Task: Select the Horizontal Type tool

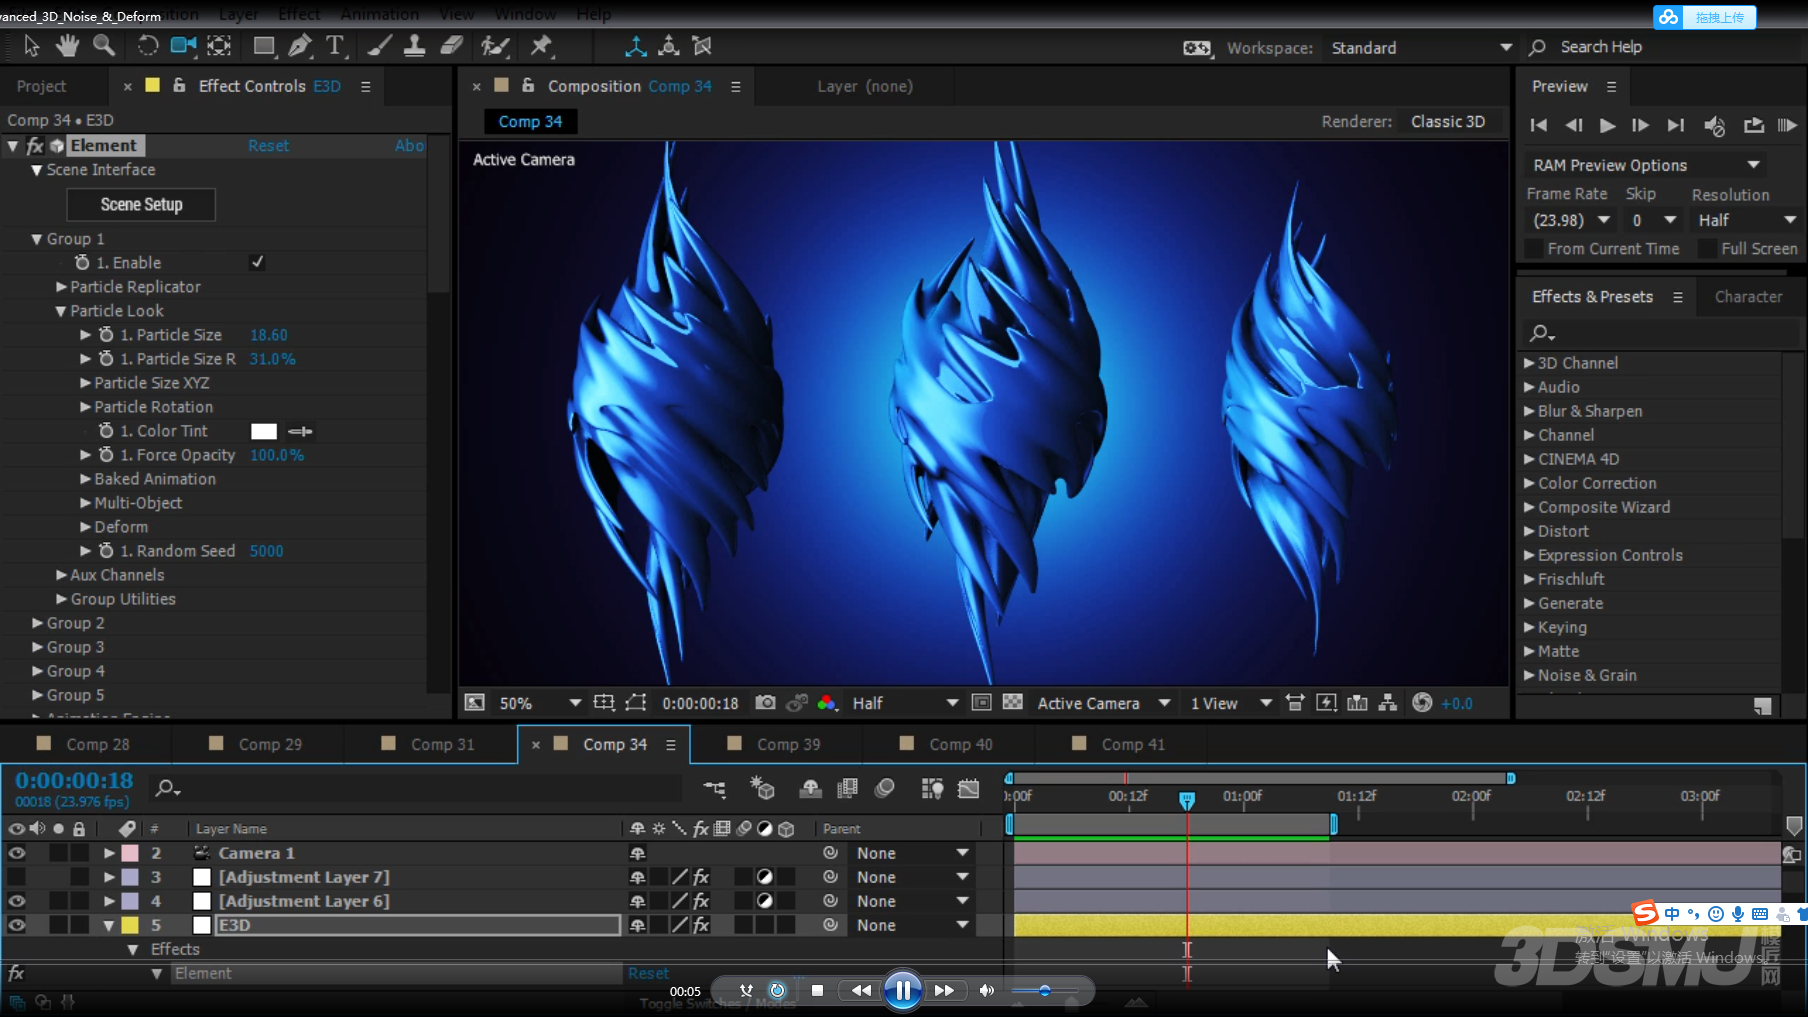Action: [335, 46]
